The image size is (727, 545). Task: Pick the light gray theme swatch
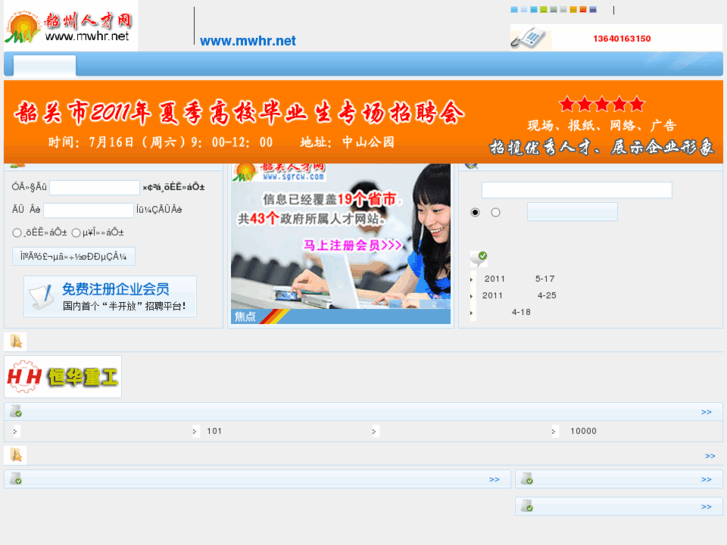click(563, 10)
